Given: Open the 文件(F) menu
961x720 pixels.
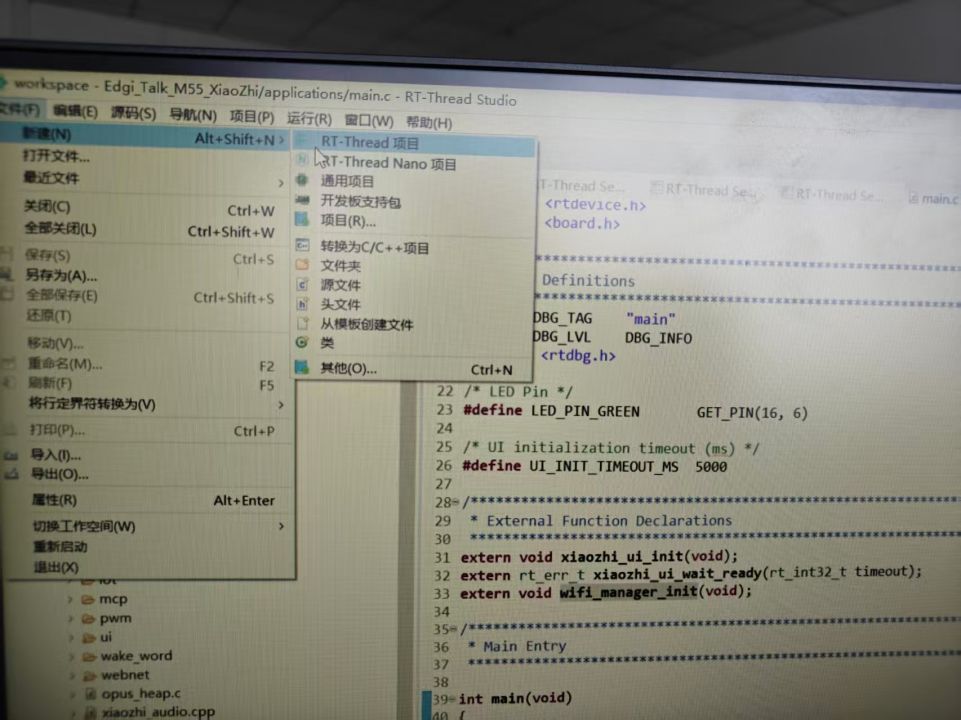Looking at the screenshot, I should [20, 109].
